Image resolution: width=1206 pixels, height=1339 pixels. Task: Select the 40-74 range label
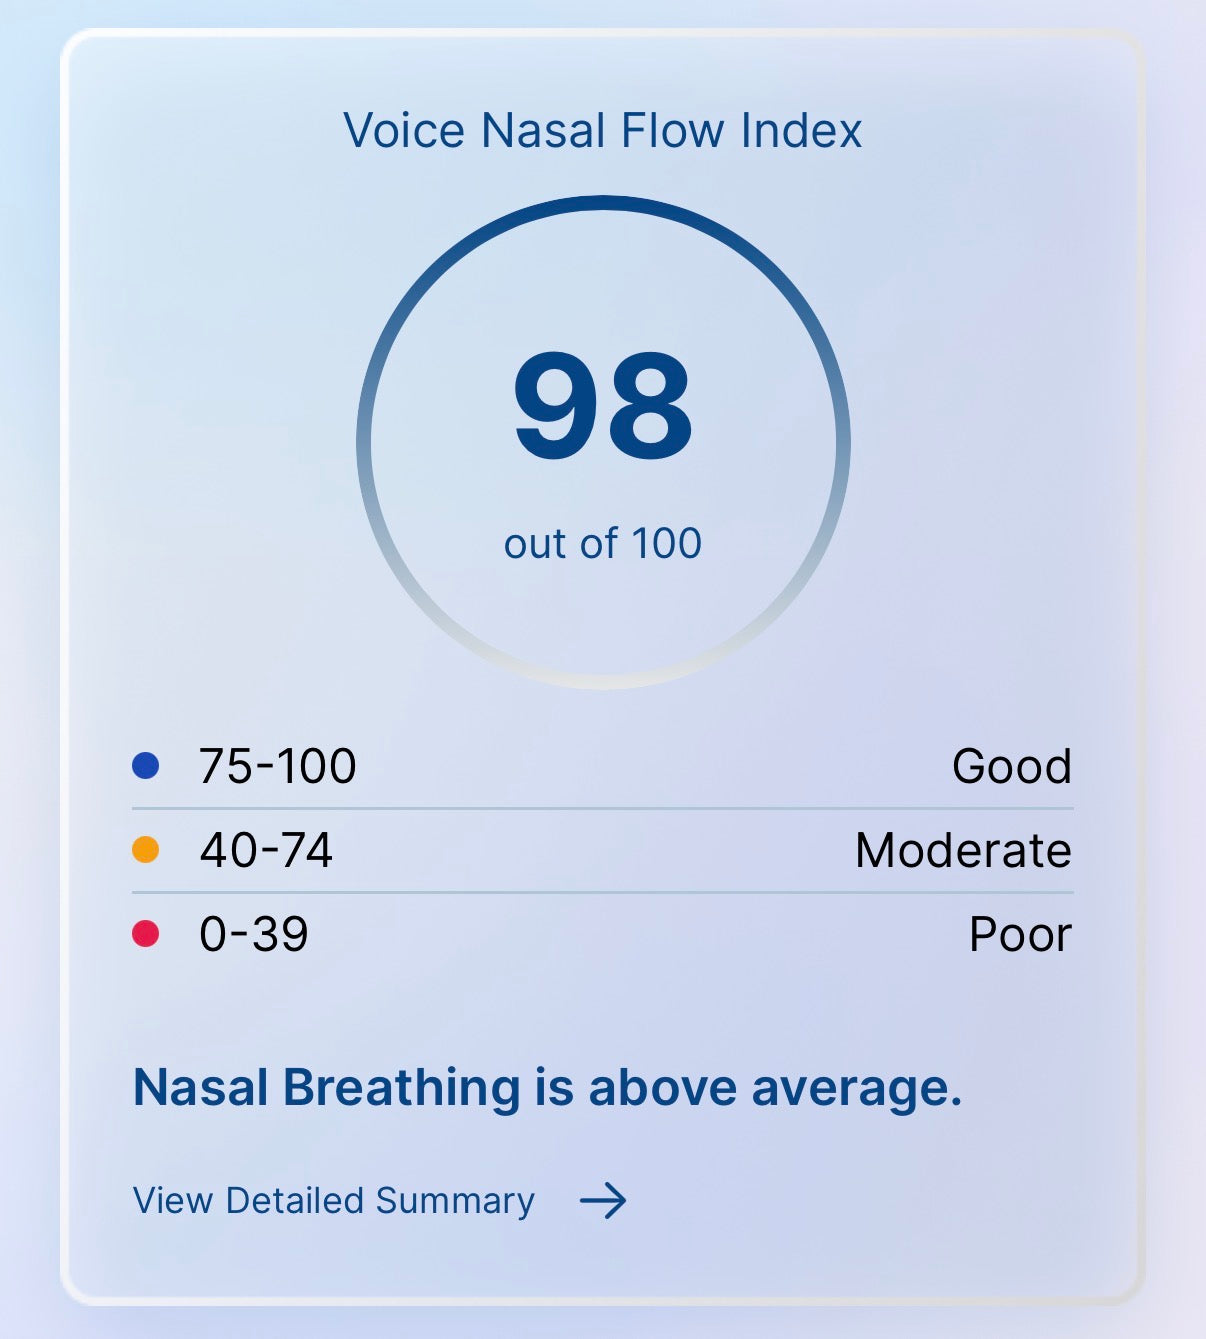click(266, 851)
